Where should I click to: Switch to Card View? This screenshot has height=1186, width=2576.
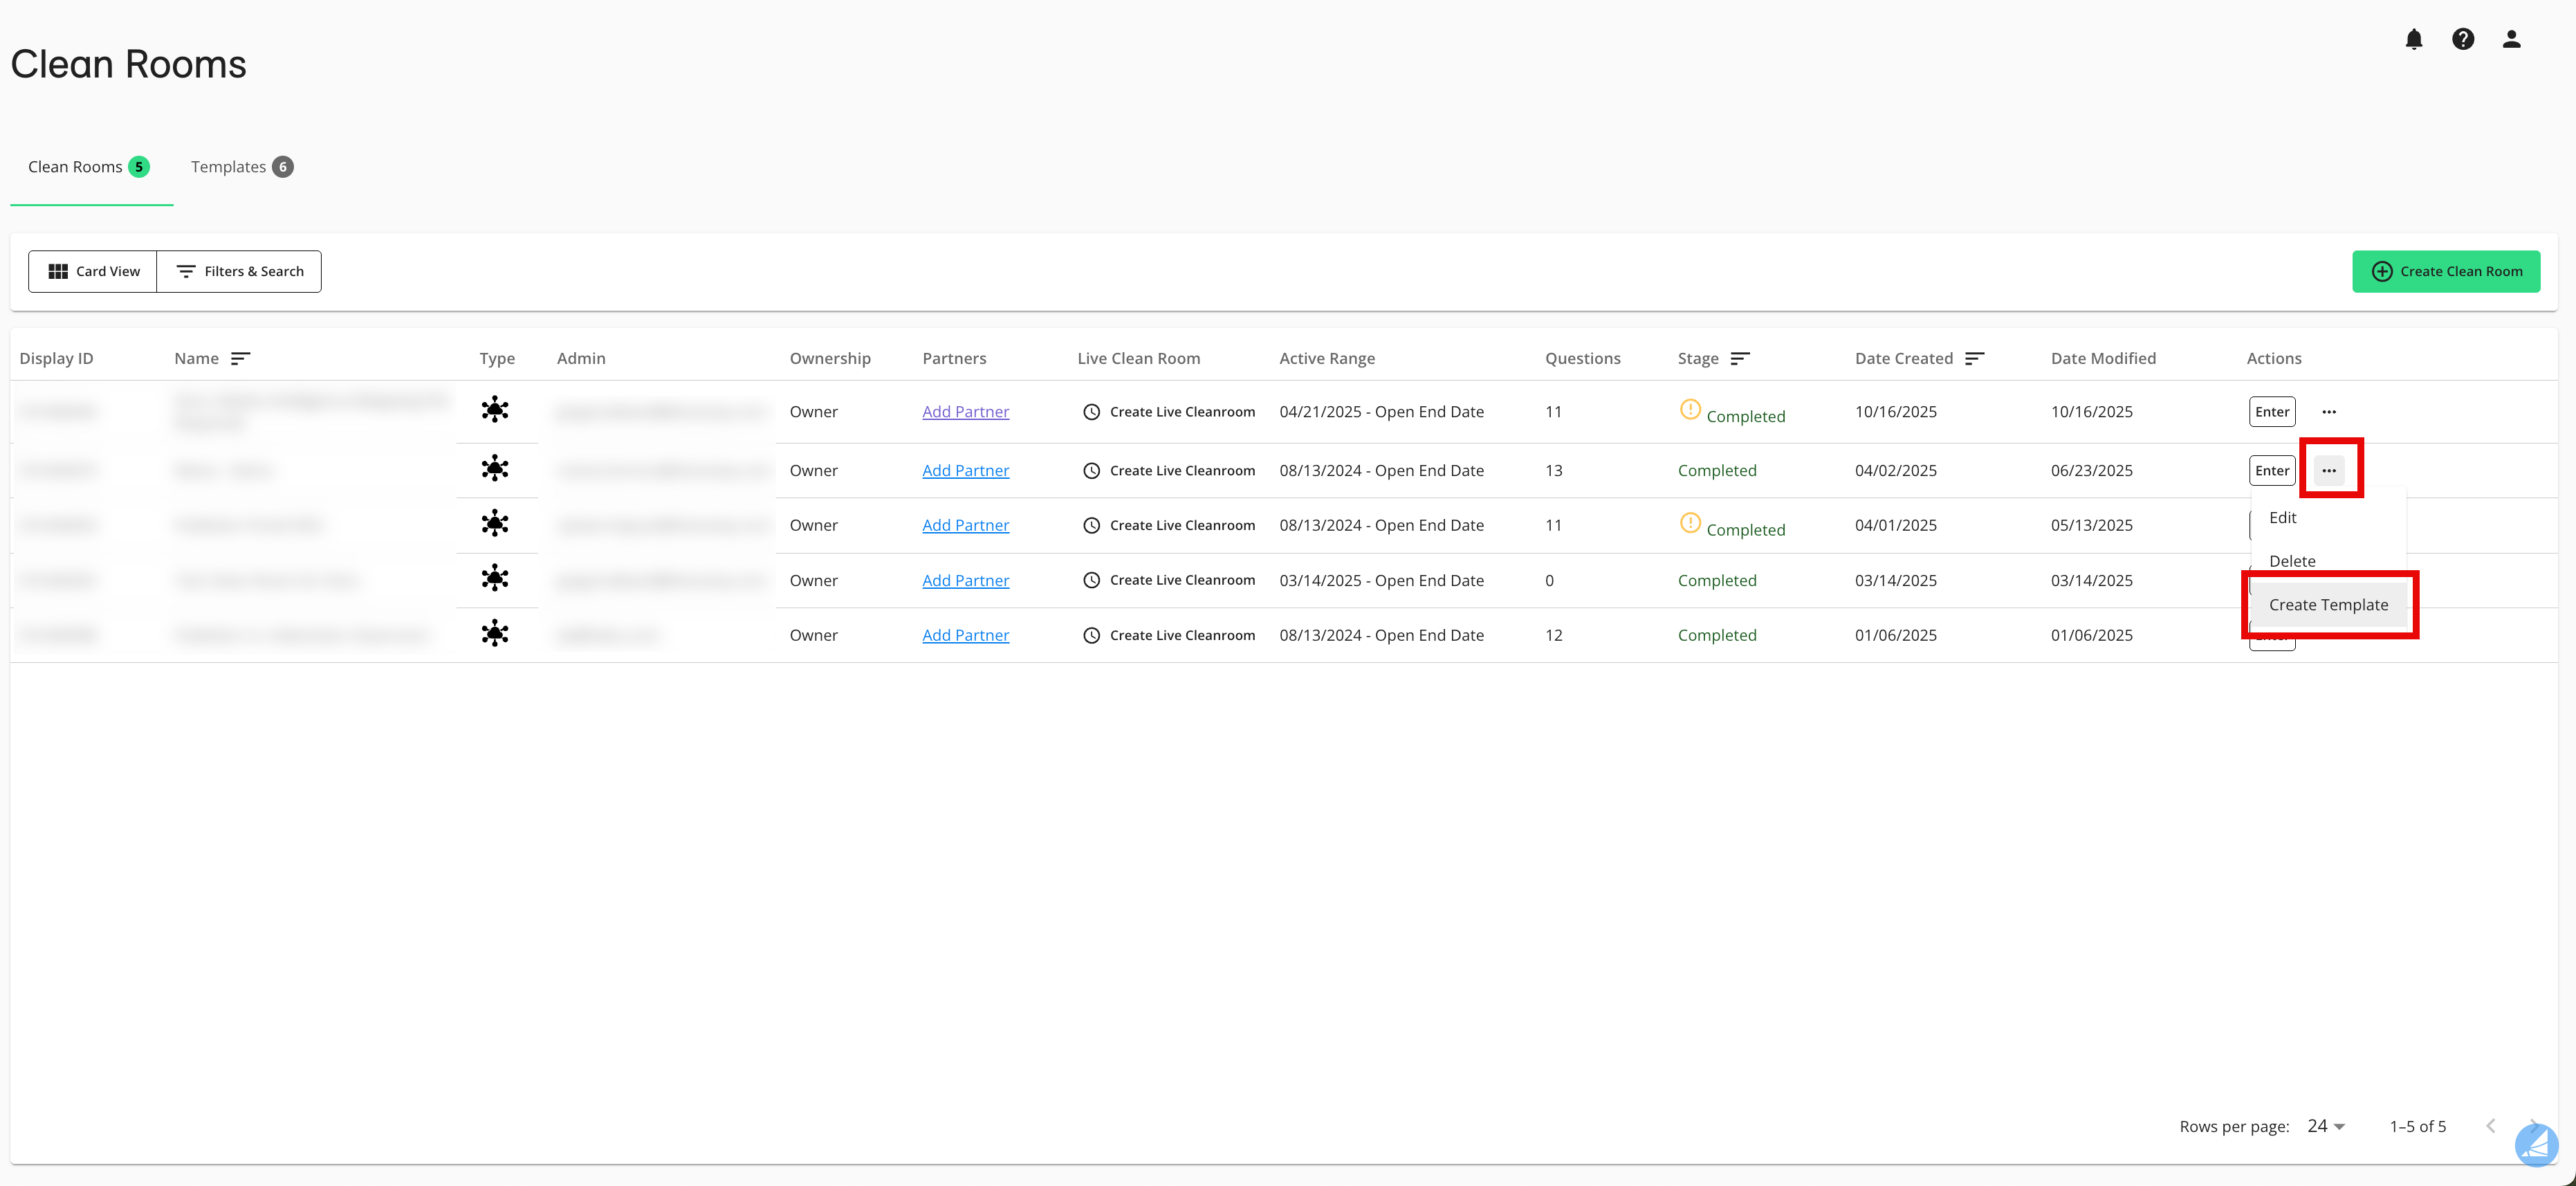click(x=92, y=271)
